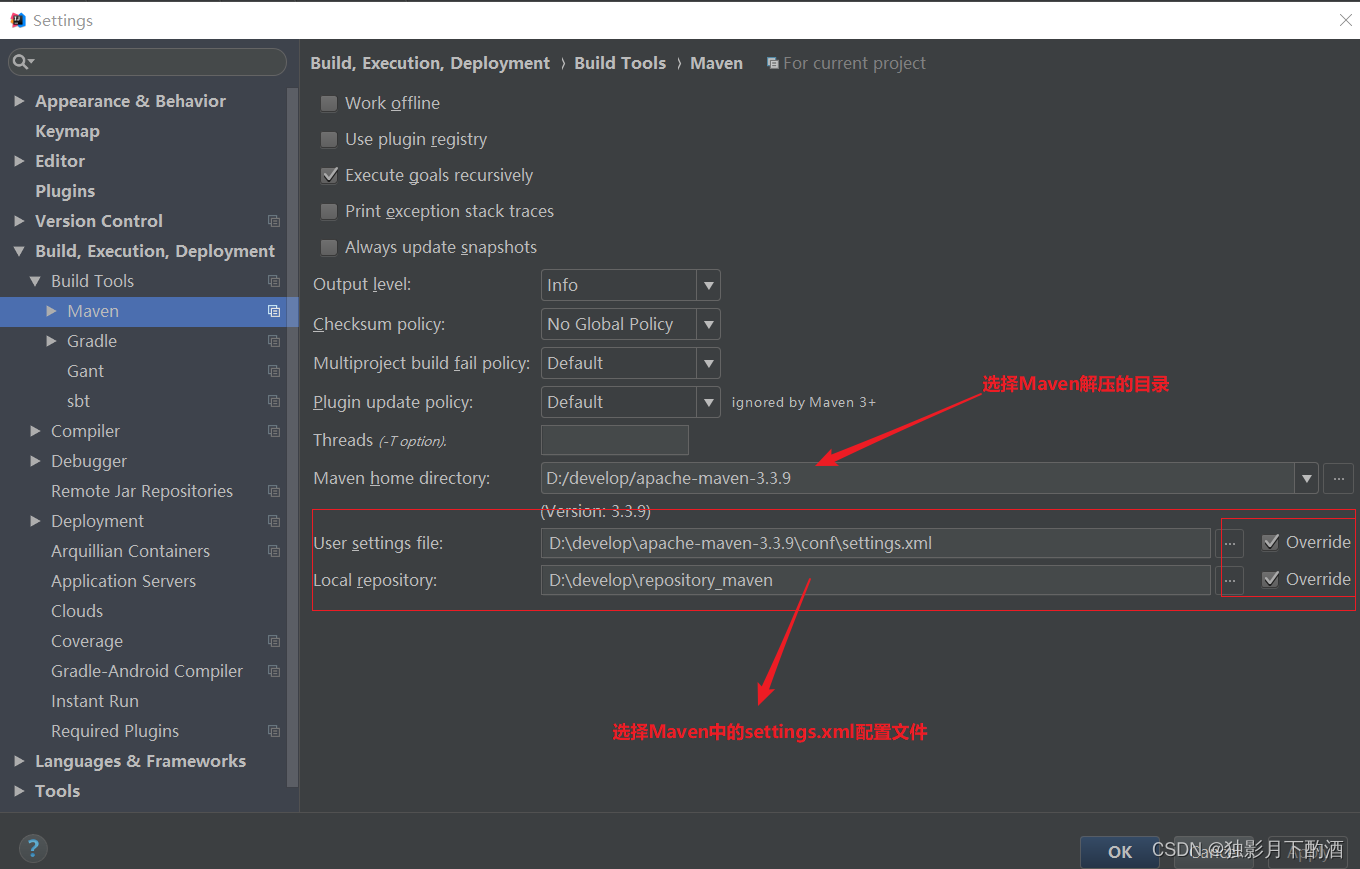
Task: Close the Settings window
Action: (x=1345, y=20)
